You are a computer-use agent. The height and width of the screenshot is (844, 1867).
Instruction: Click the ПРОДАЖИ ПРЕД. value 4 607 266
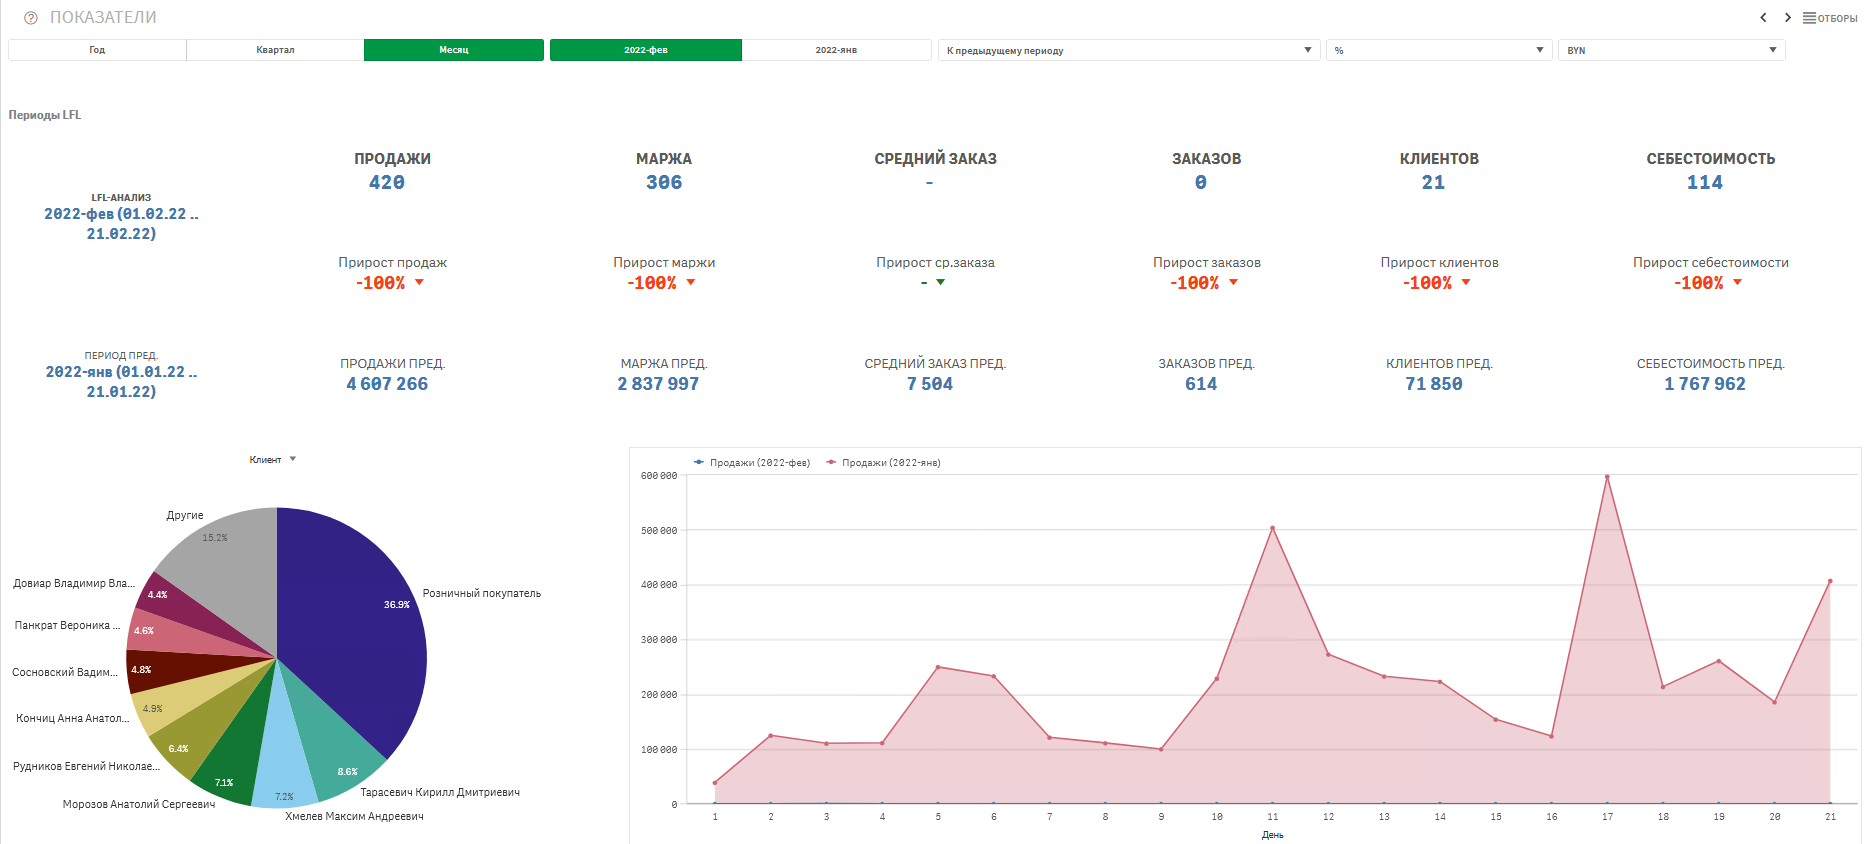pos(387,384)
